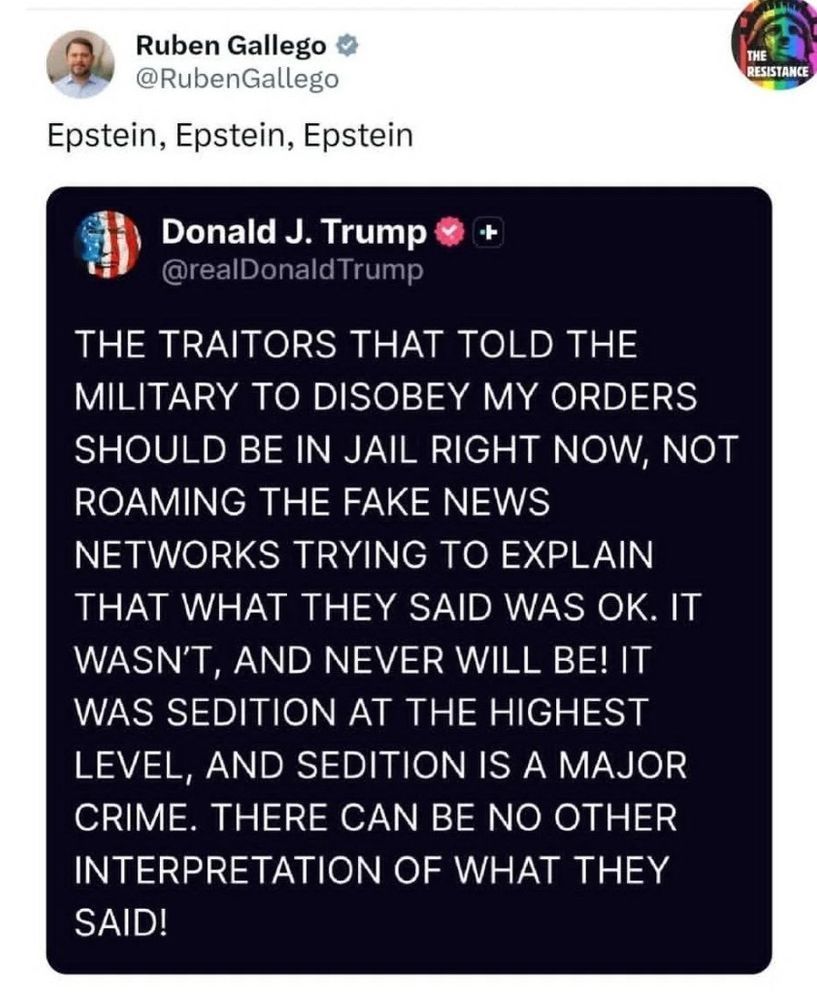817x1000 pixels.
Task: Click the red verified badge beside Trump
Action: 449,233
